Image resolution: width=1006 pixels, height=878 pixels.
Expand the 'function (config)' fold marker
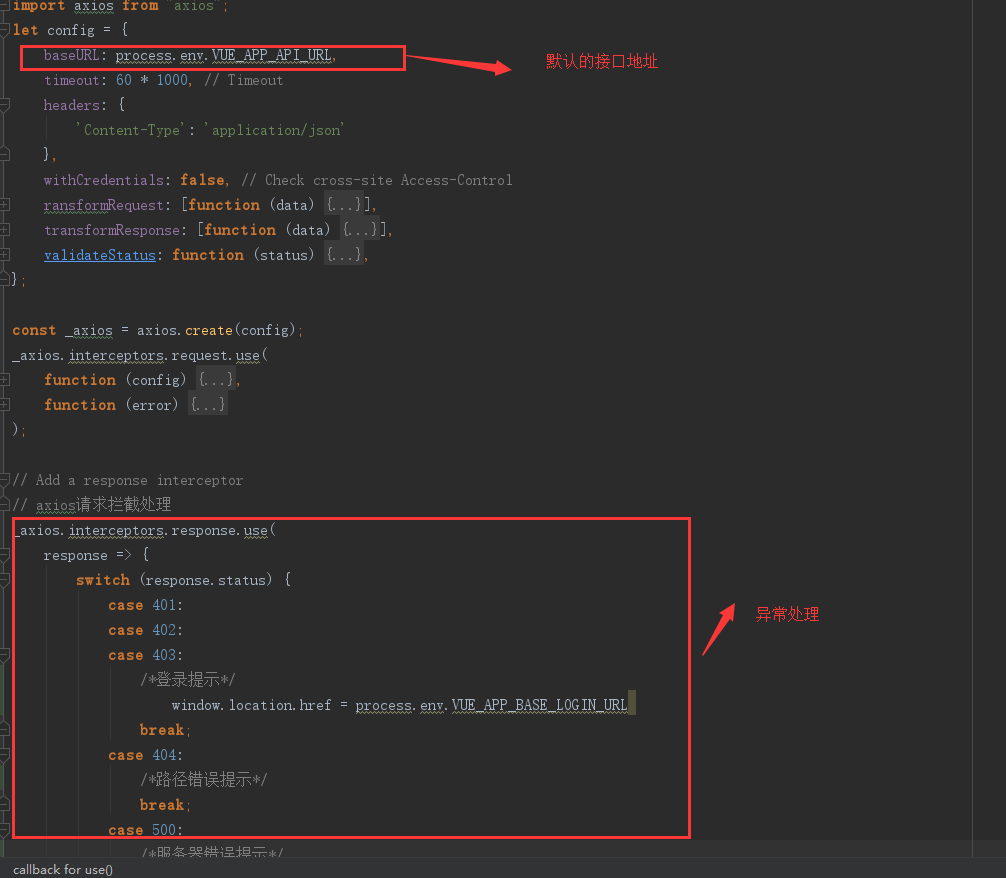pyautogui.click(x=4, y=380)
